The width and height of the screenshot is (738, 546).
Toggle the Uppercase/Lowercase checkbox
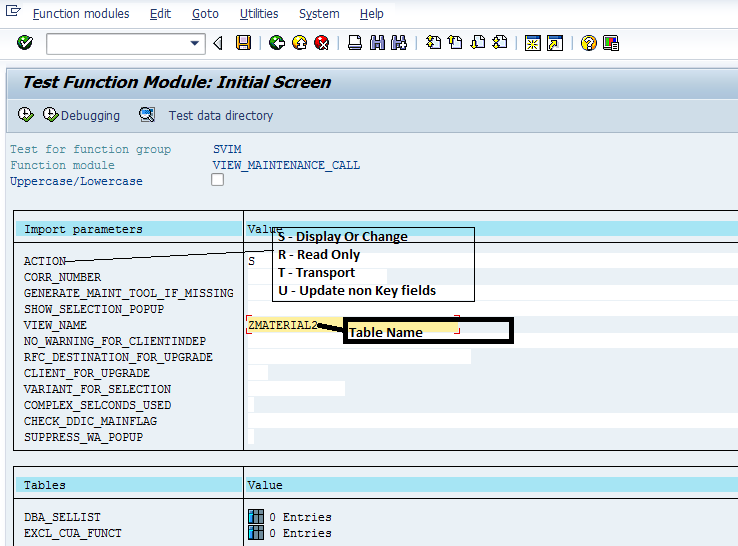pyautogui.click(x=217, y=180)
